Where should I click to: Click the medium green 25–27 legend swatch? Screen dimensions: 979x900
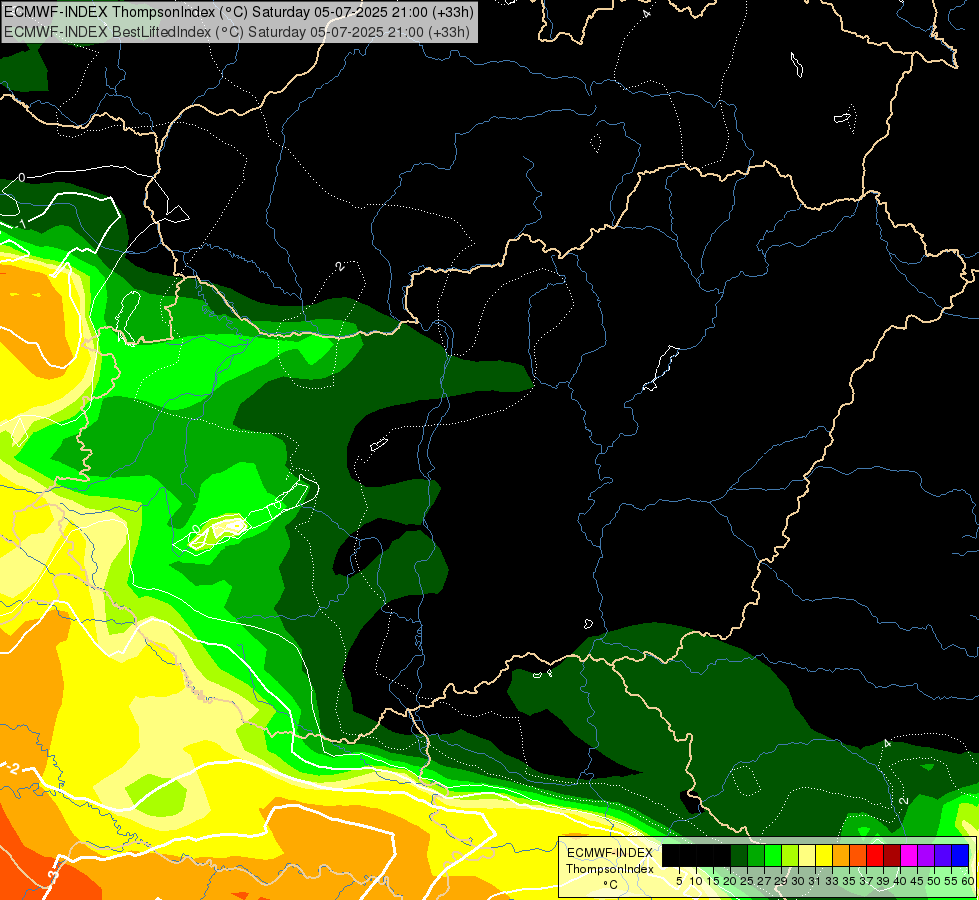[x=755, y=855]
